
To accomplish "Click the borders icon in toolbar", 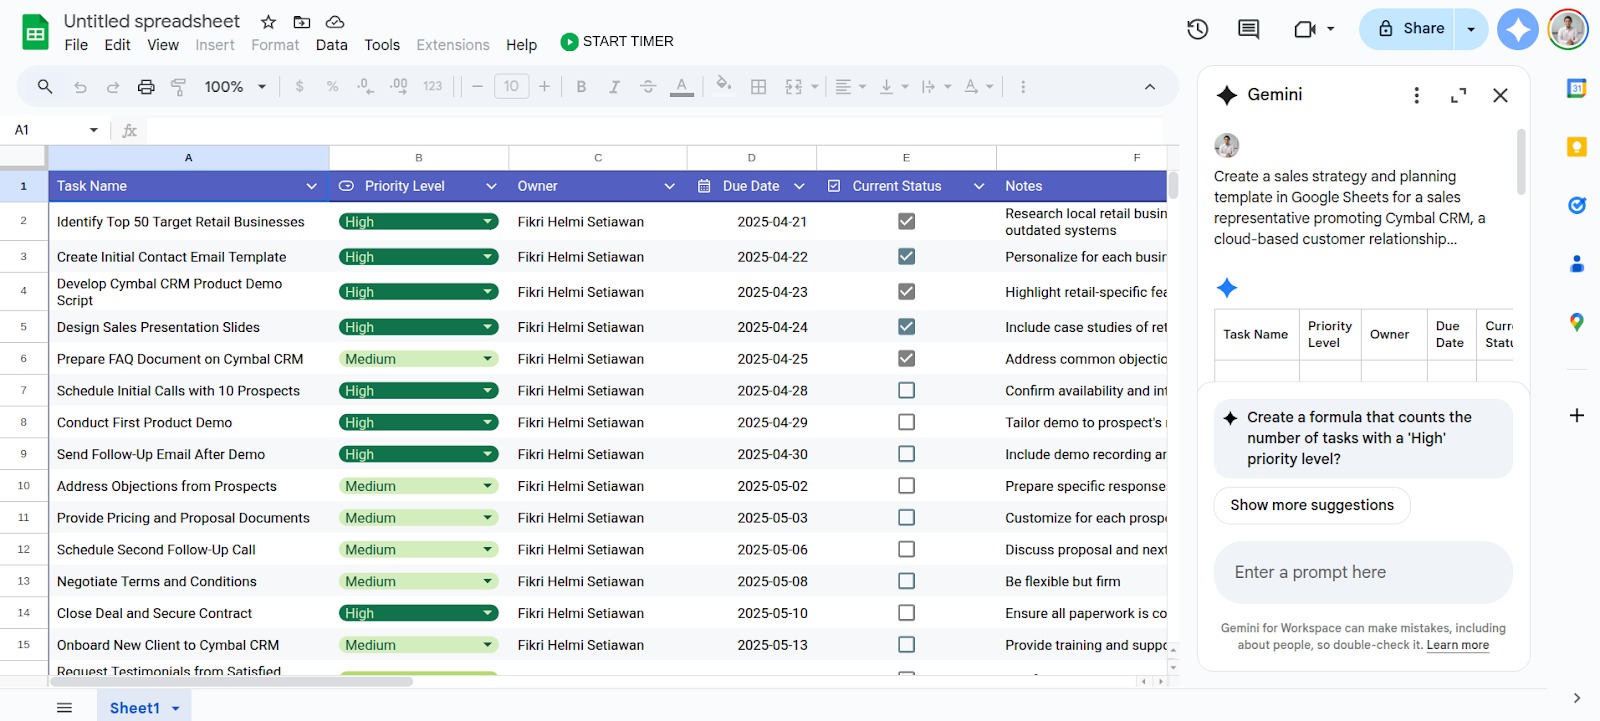I will click(x=759, y=87).
